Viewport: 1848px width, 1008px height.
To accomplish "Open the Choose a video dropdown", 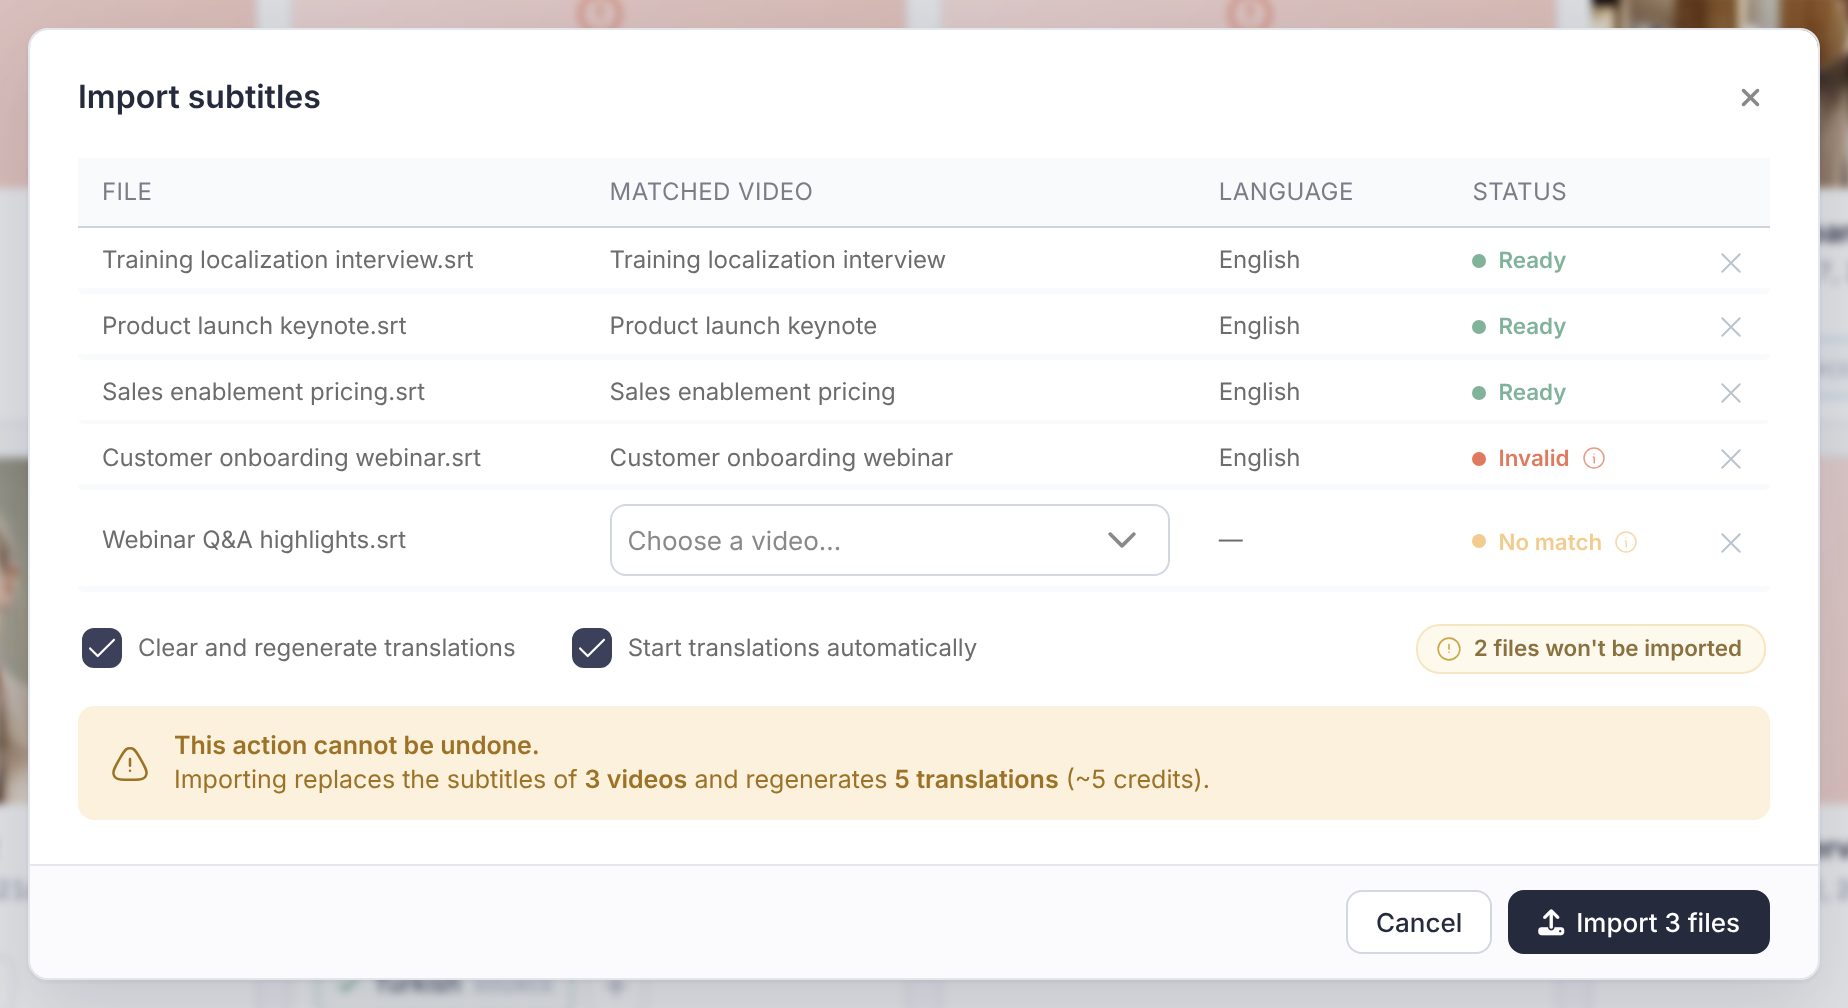I will (x=889, y=540).
